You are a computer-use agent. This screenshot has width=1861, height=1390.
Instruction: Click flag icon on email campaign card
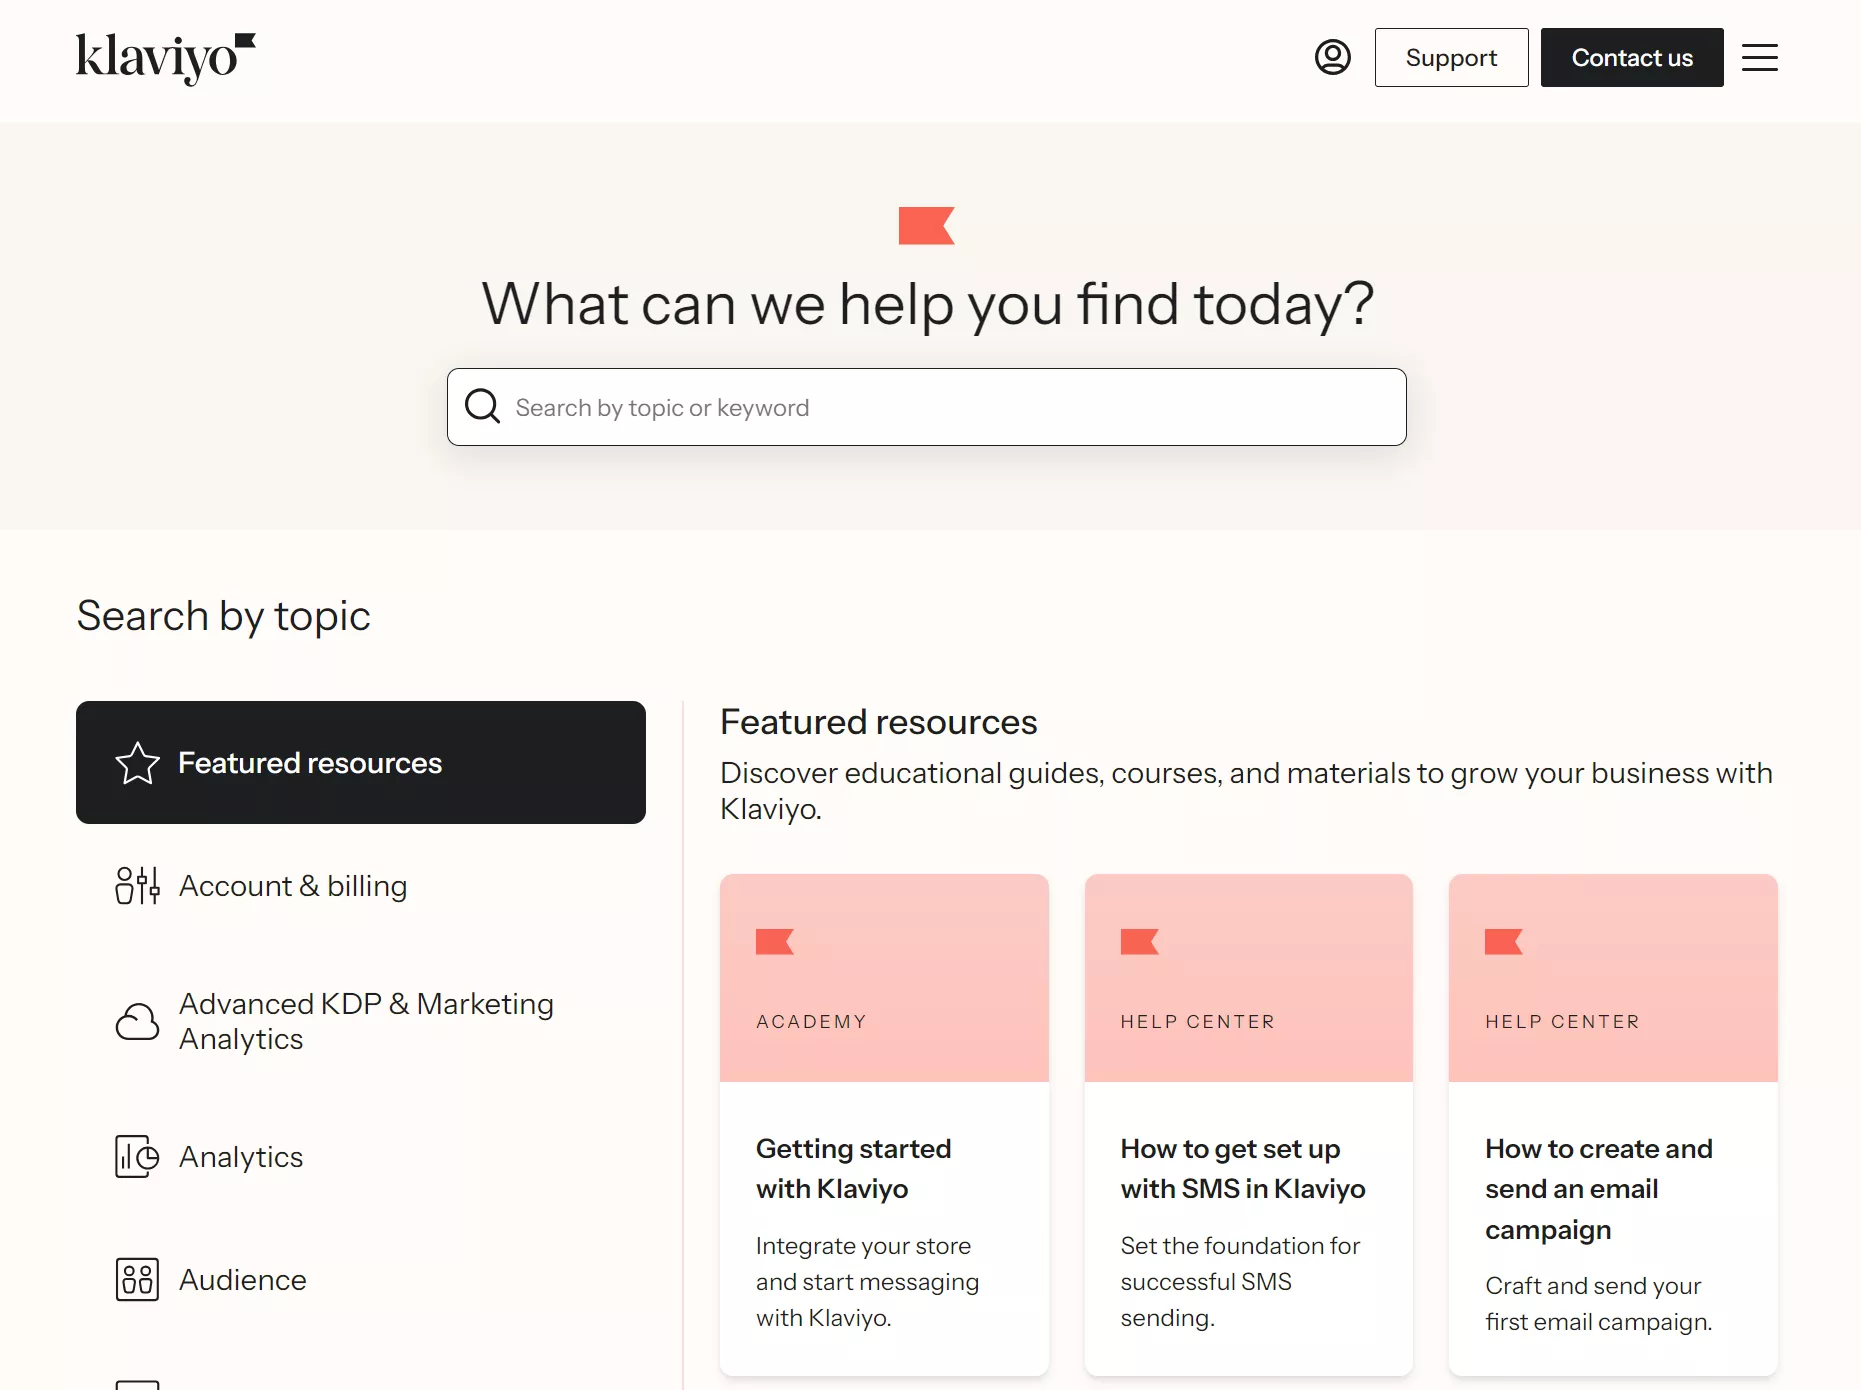click(x=1504, y=942)
